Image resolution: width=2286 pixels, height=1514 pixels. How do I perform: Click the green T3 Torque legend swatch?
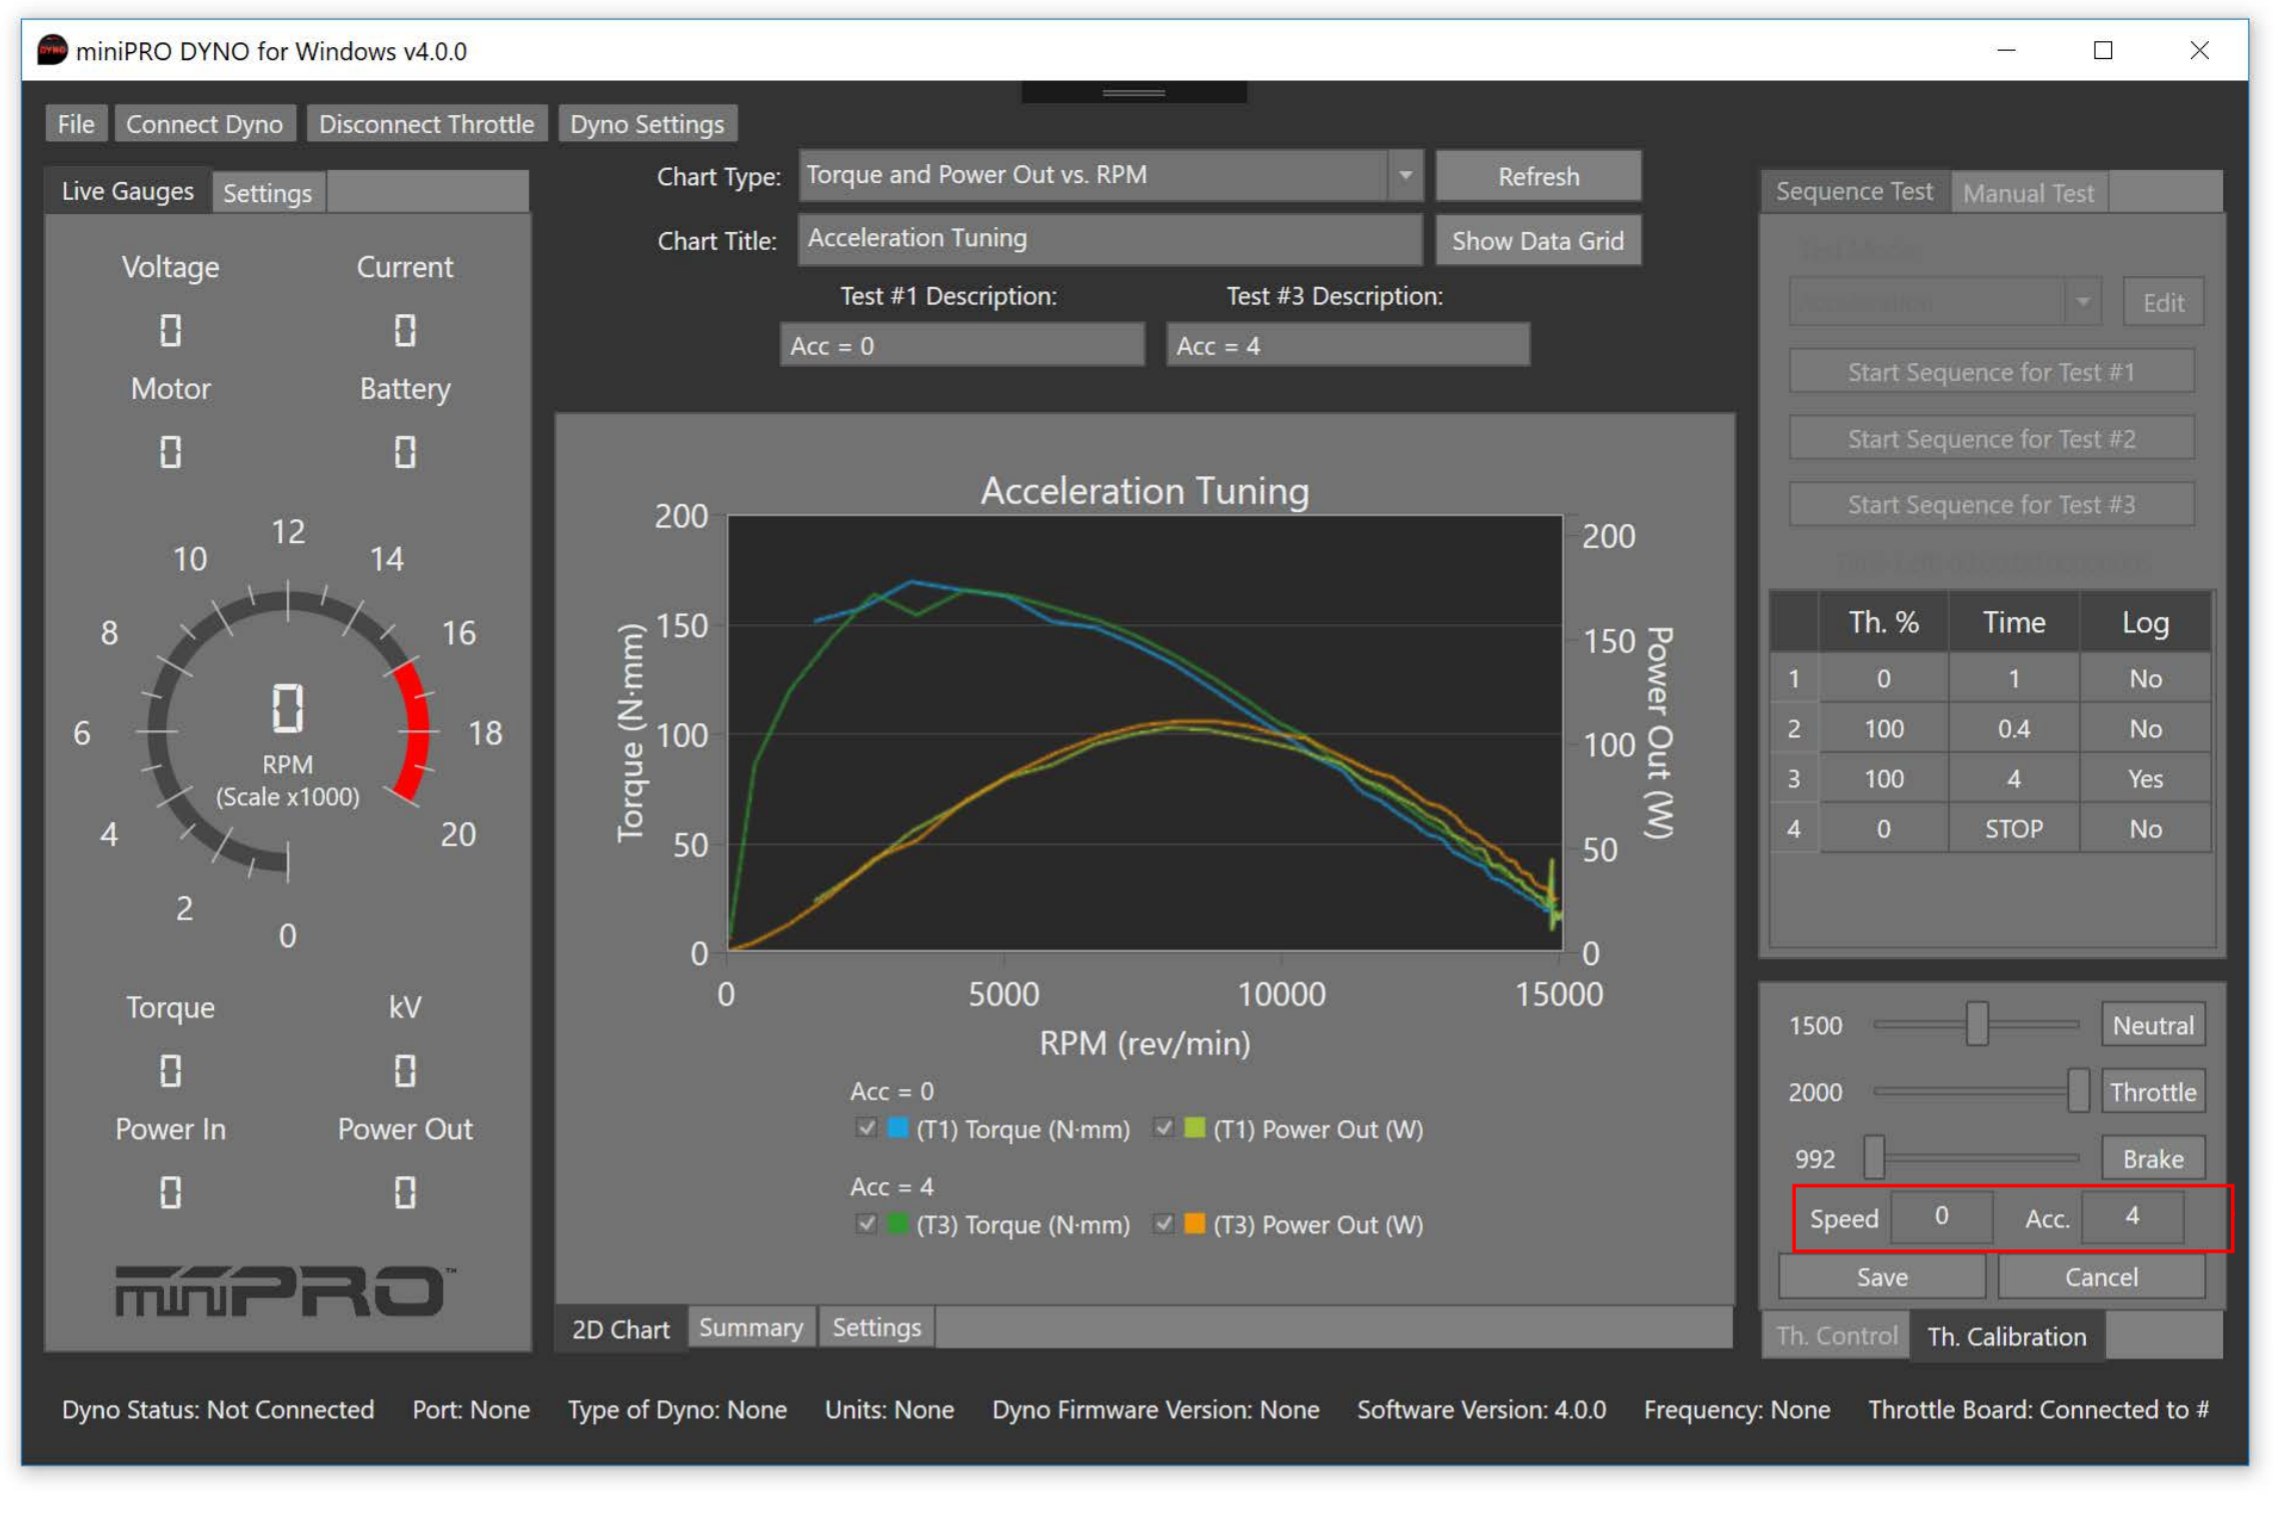tap(898, 1224)
